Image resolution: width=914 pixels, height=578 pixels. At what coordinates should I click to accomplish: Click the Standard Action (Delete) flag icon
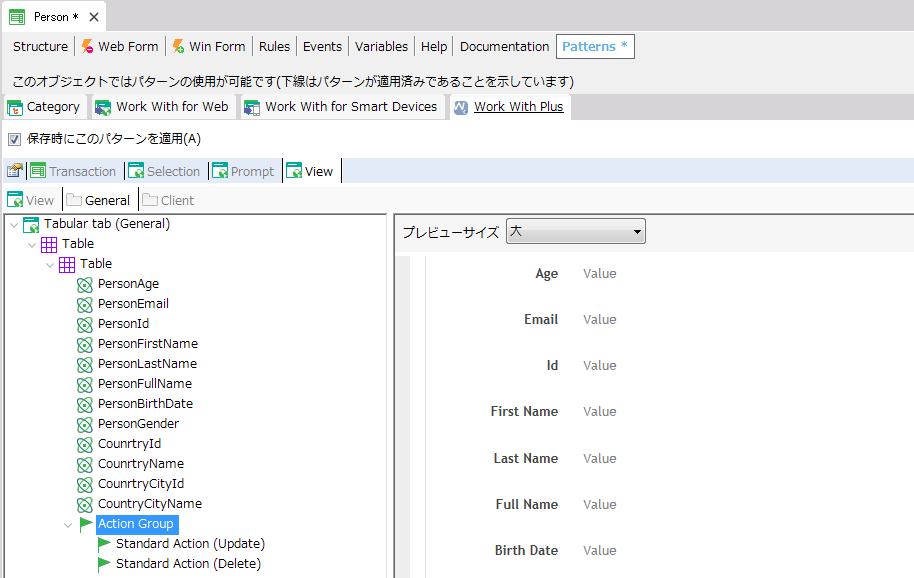pyautogui.click(x=103, y=563)
